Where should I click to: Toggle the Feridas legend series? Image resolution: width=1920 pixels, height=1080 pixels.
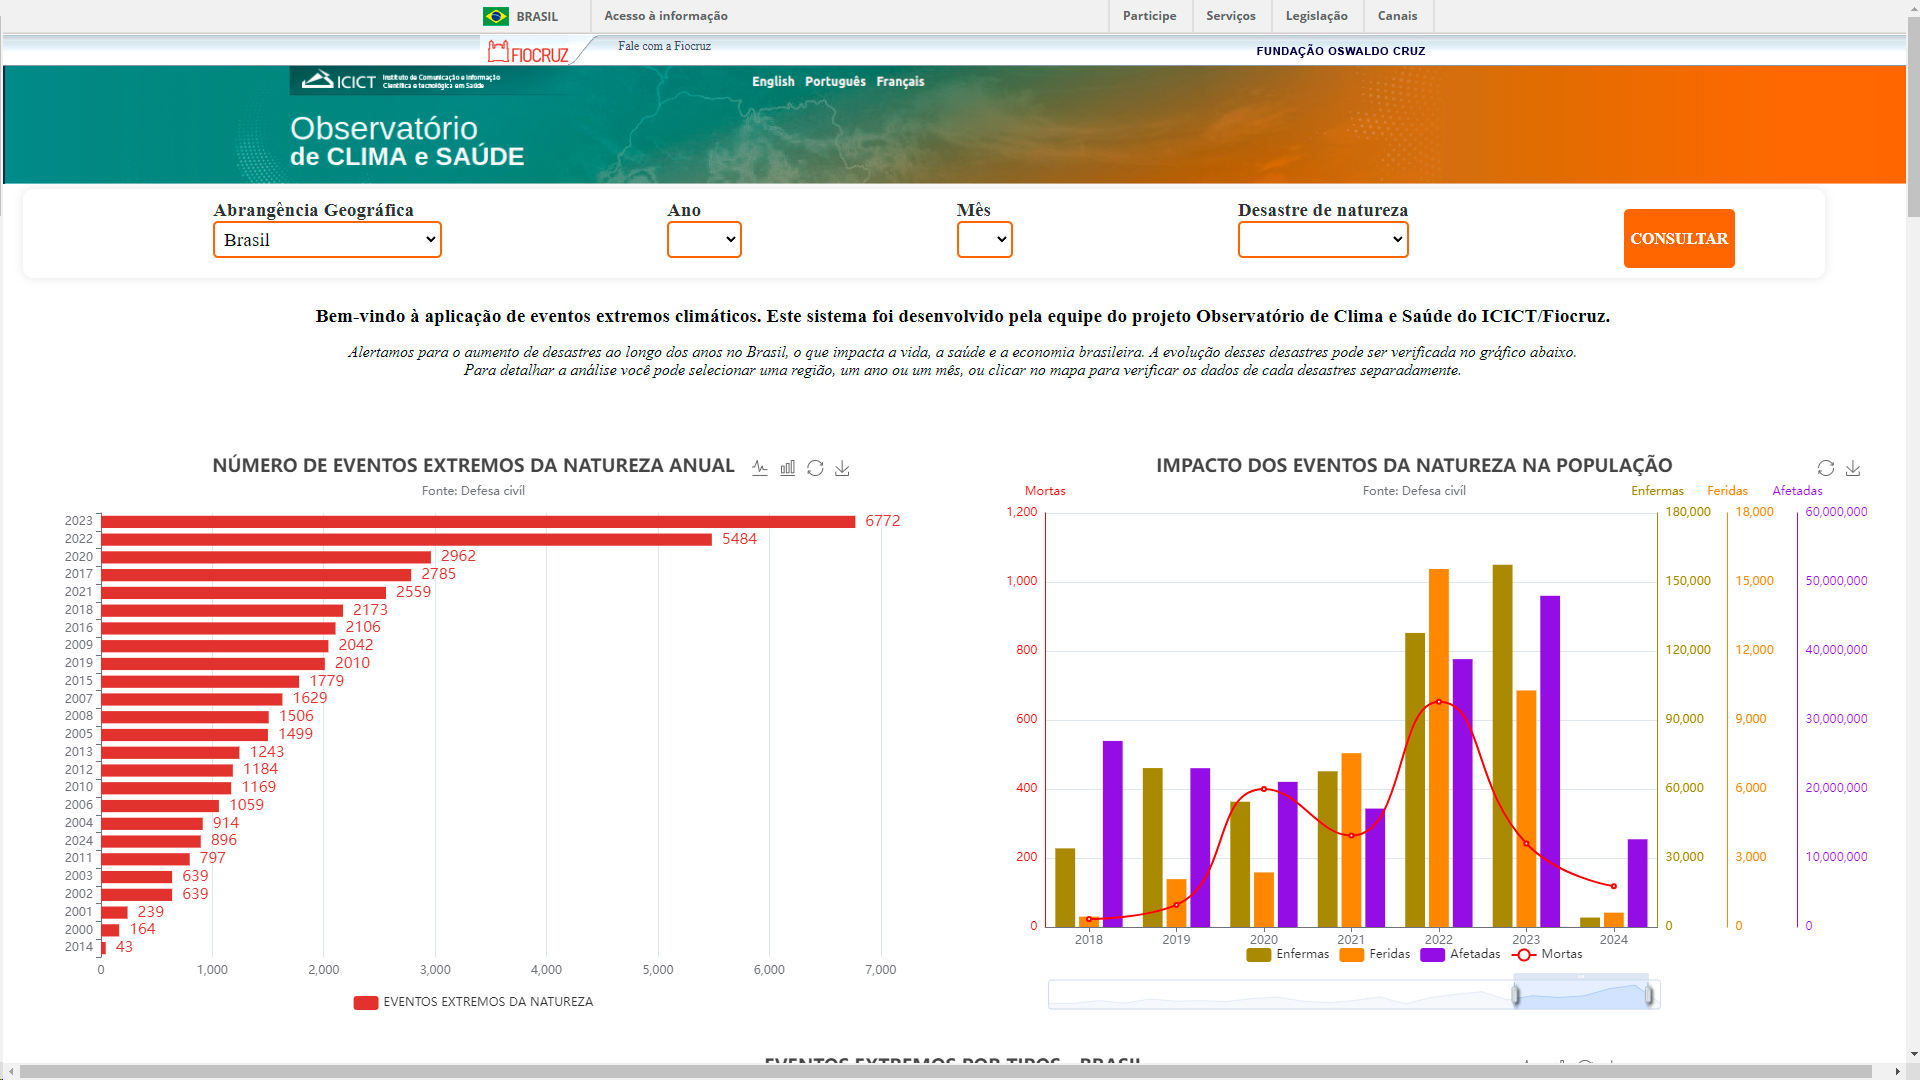1375,954
